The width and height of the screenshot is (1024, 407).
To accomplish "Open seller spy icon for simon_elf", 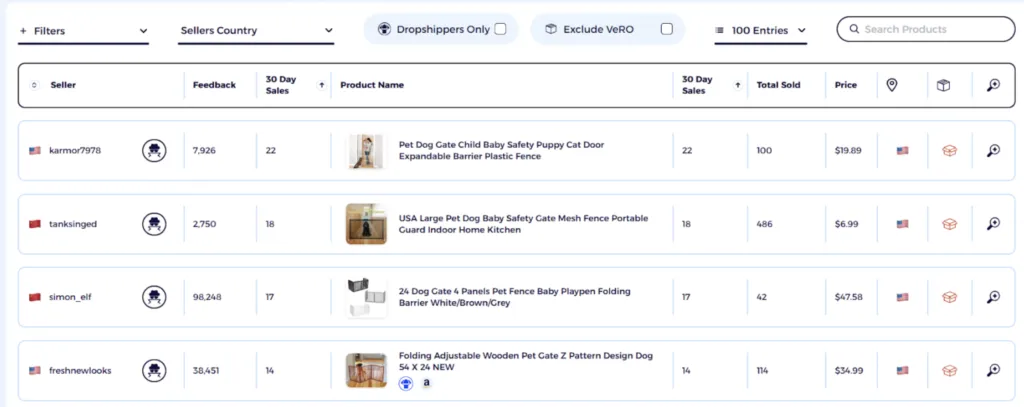I will pos(154,297).
